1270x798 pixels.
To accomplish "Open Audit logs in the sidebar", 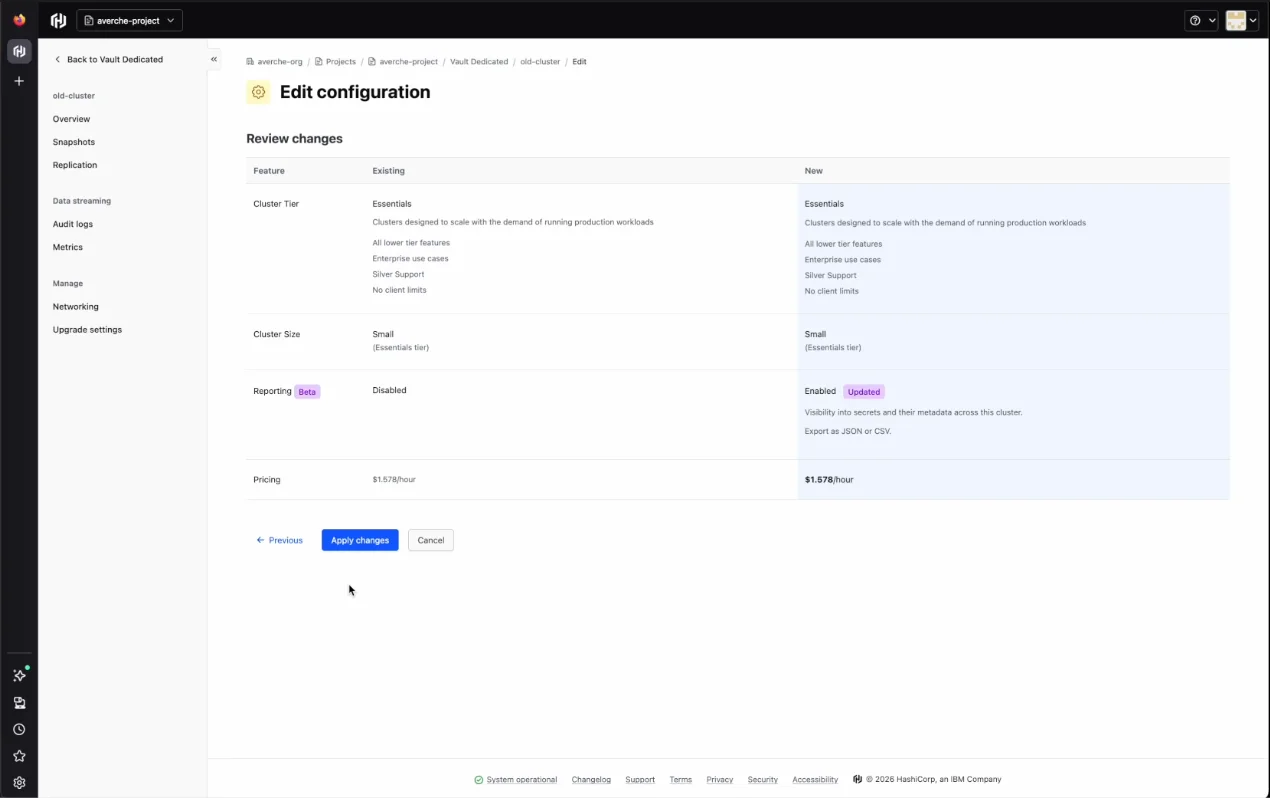I will click(73, 224).
